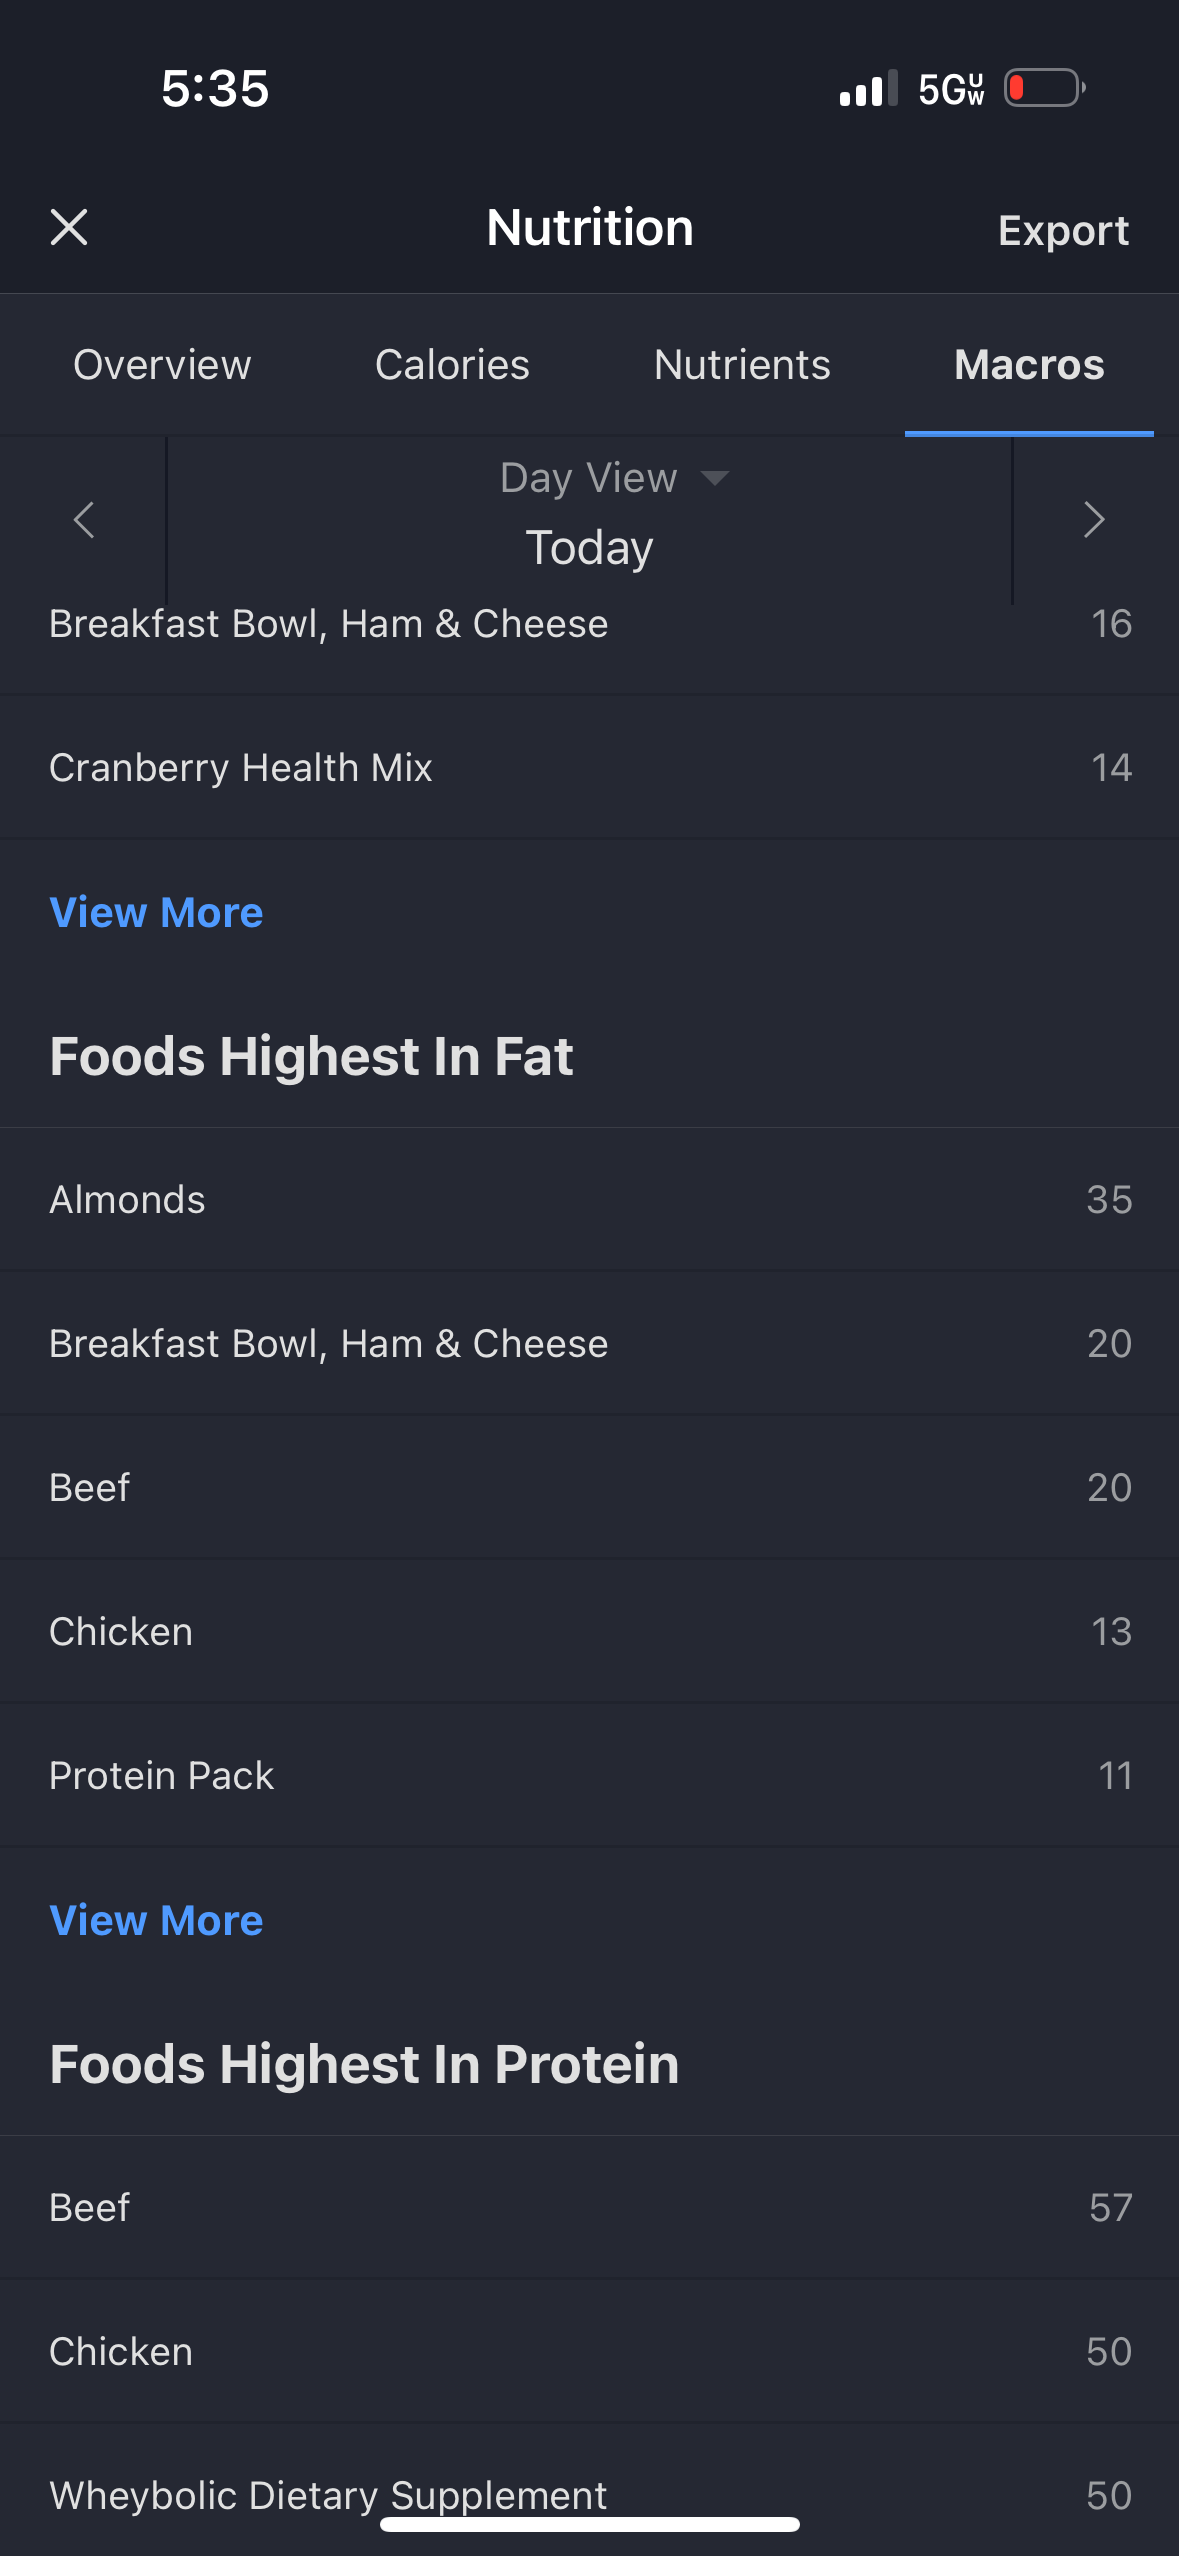1179x2556 pixels.
Task: Tap the battery indicator in status bar
Action: (x=1045, y=88)
